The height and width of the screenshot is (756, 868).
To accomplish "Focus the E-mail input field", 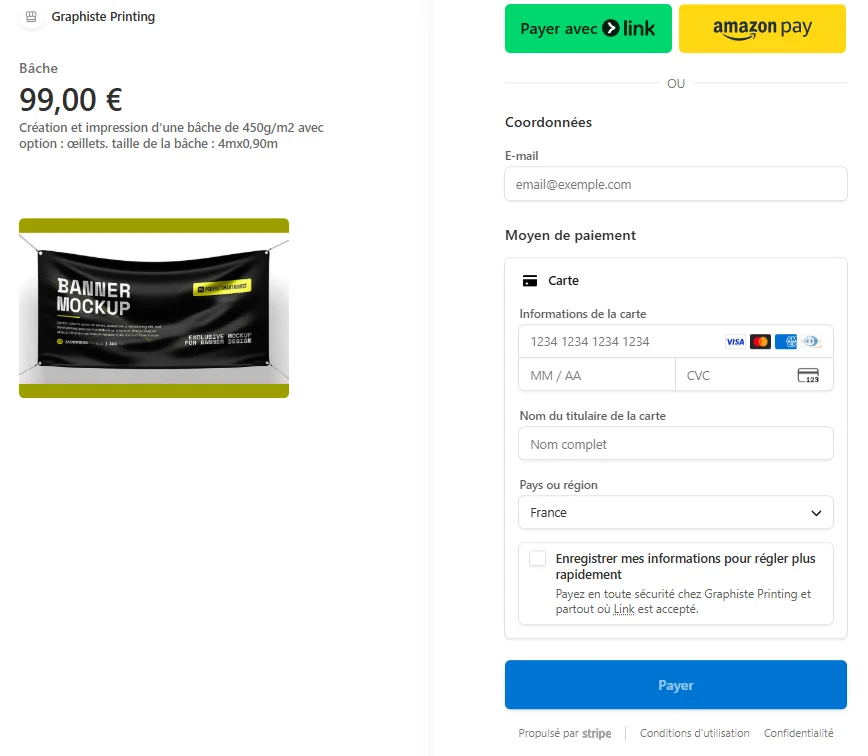I will point(675,184).
